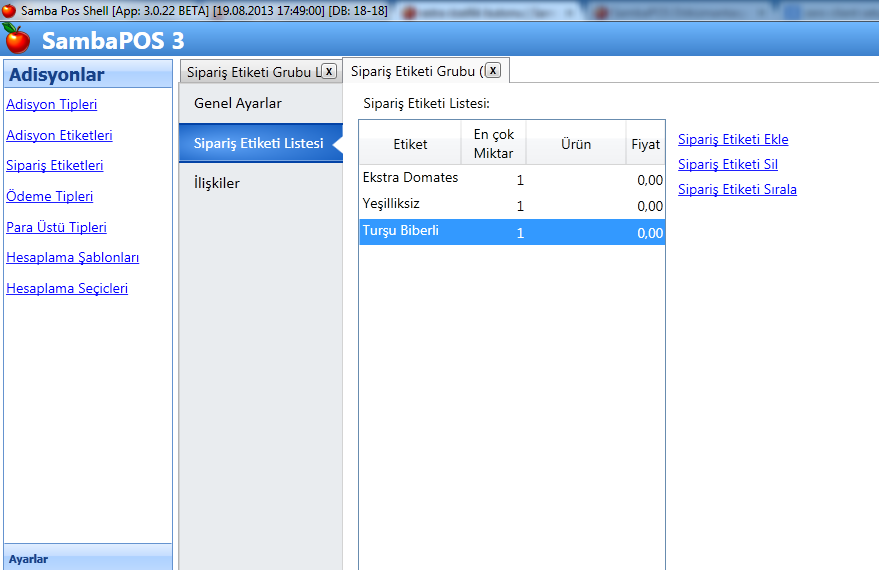Close the inactive Sipariş Etiketi Grubu tab

tap(328, 71)
